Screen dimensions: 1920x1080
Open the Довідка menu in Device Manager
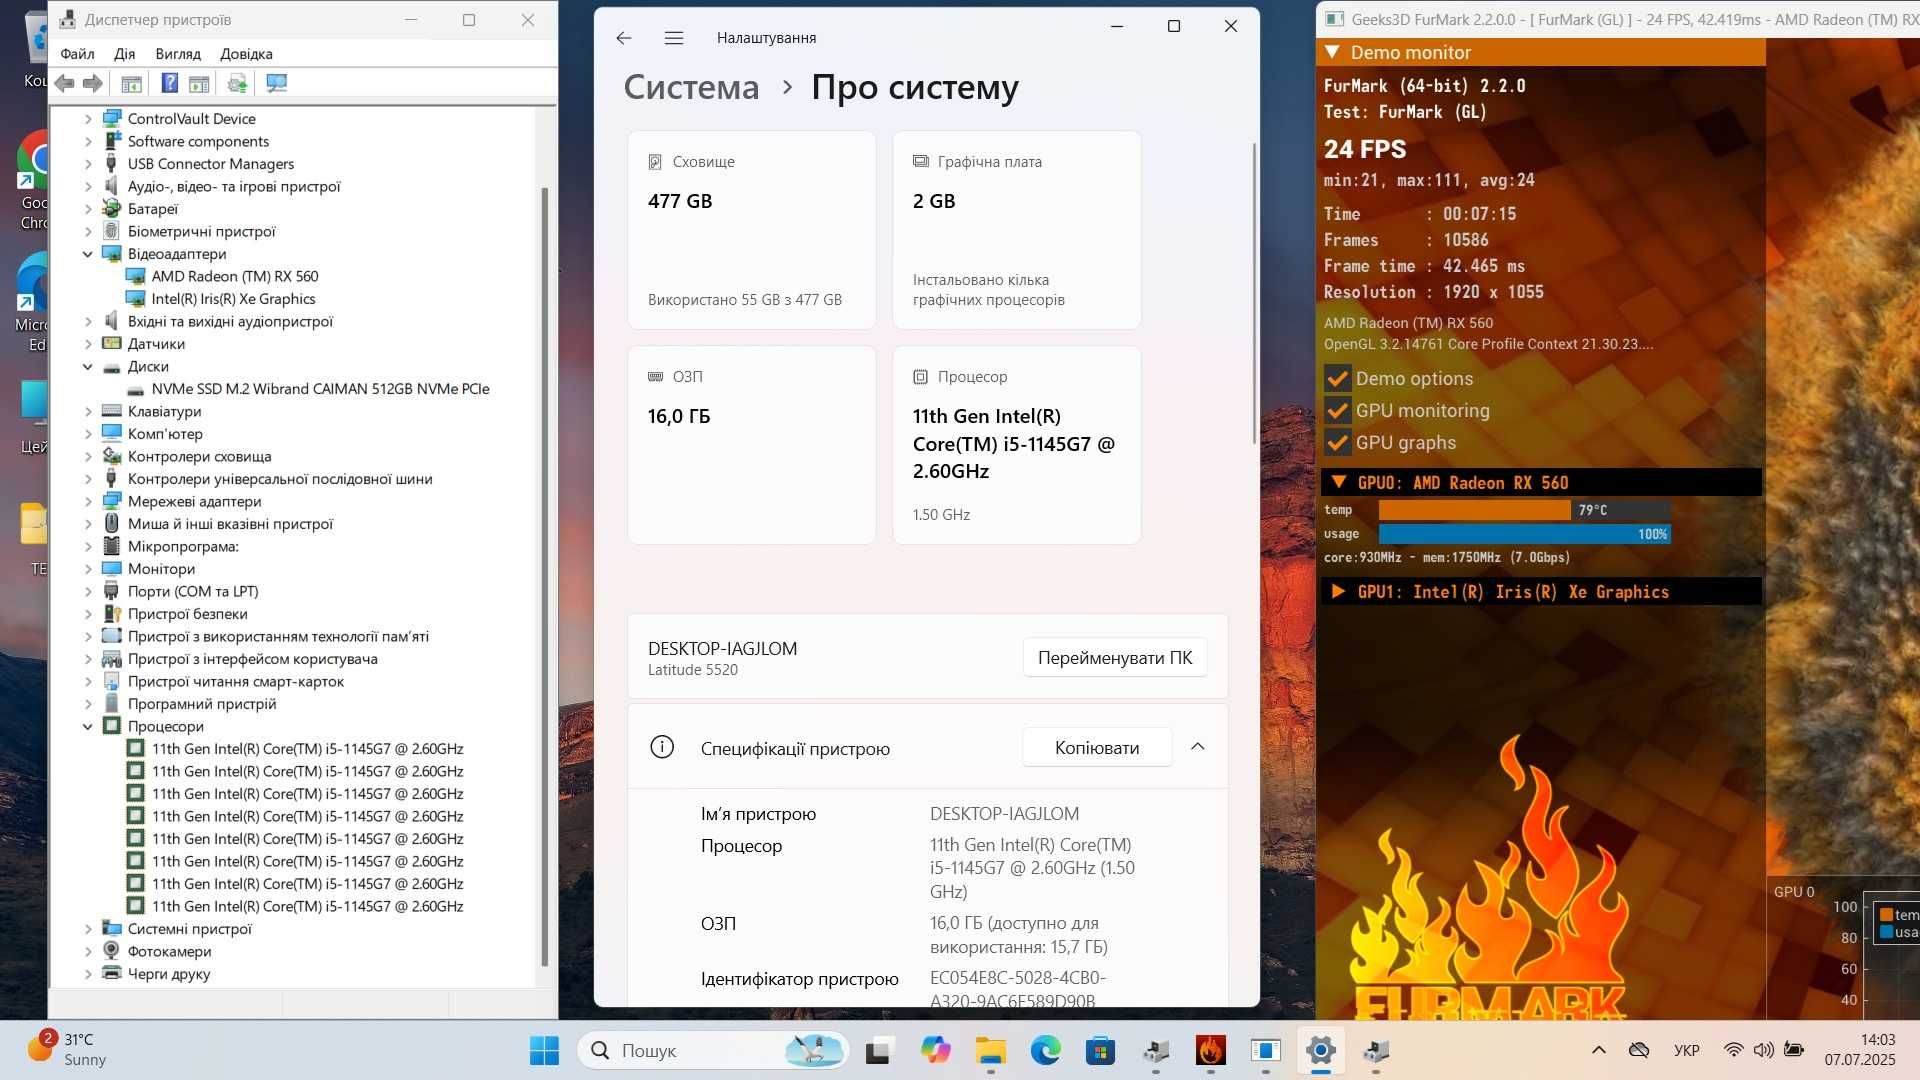click(247, 54)
